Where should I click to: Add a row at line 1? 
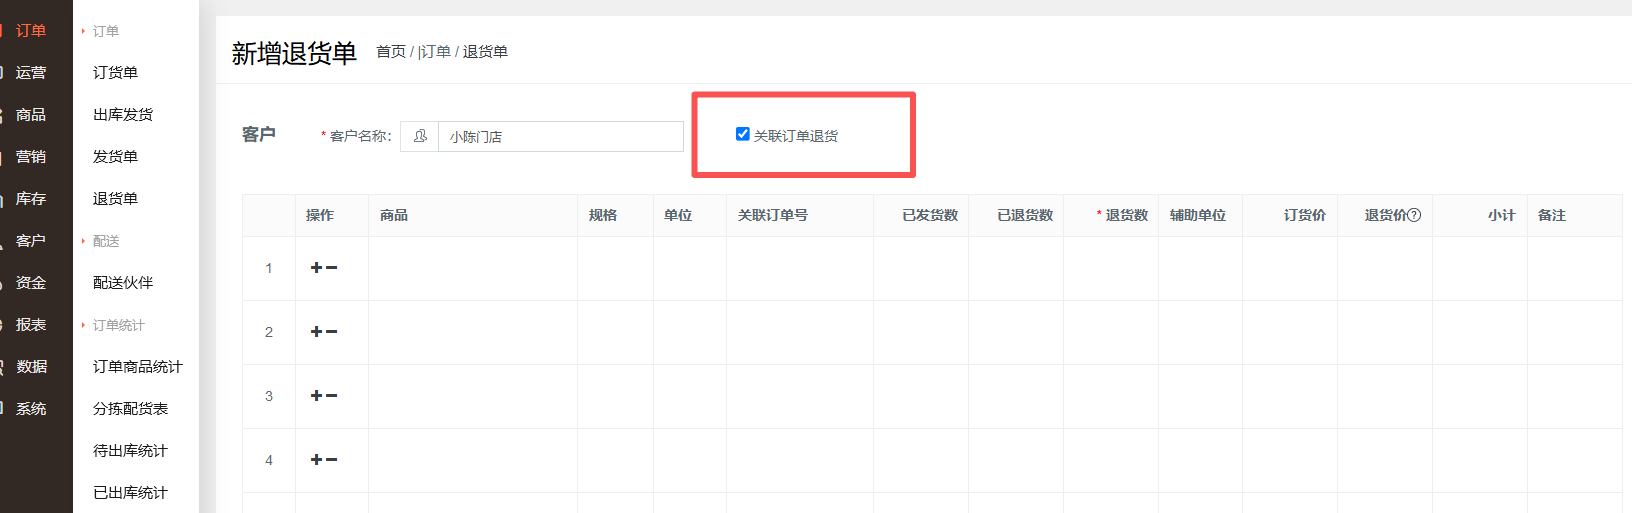[316, 268]
